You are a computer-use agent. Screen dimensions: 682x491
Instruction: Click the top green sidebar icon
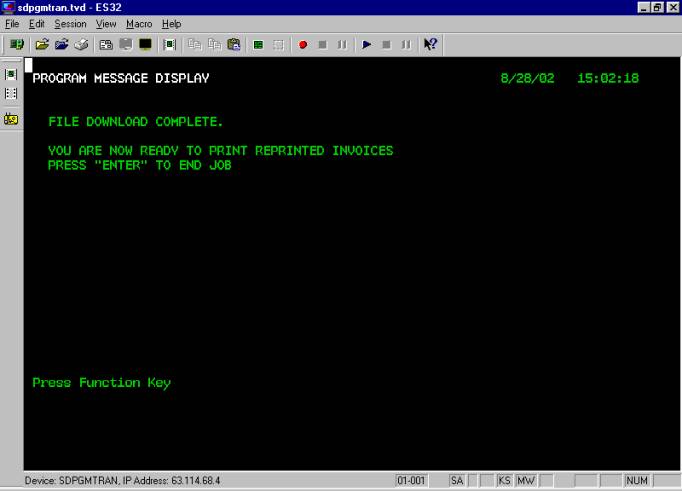pos(11,74)
